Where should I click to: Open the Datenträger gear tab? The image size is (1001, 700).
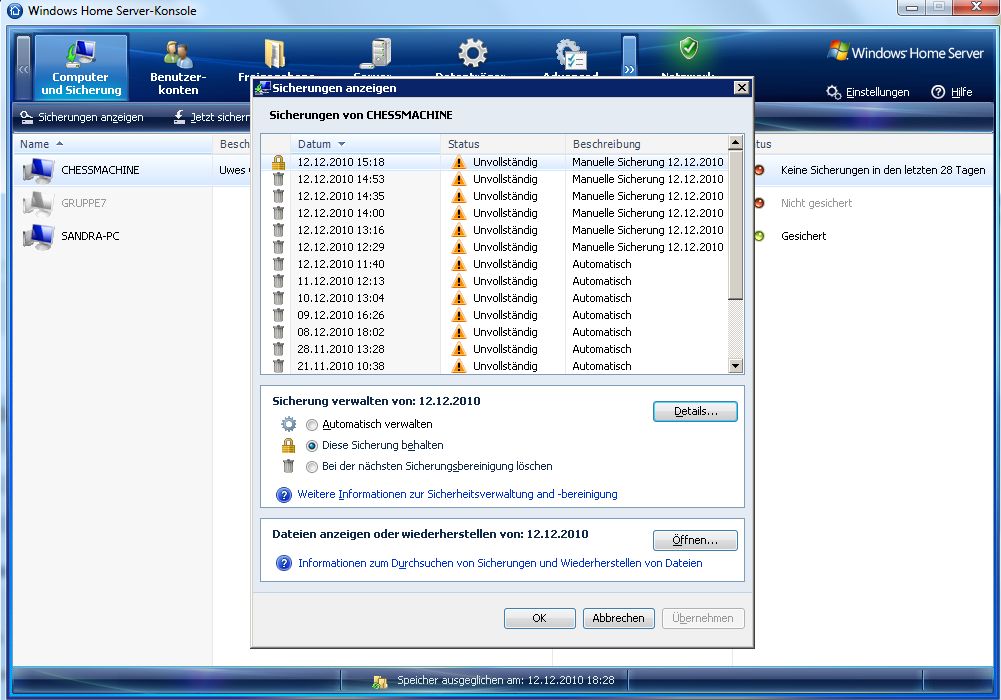coord(472,56)
